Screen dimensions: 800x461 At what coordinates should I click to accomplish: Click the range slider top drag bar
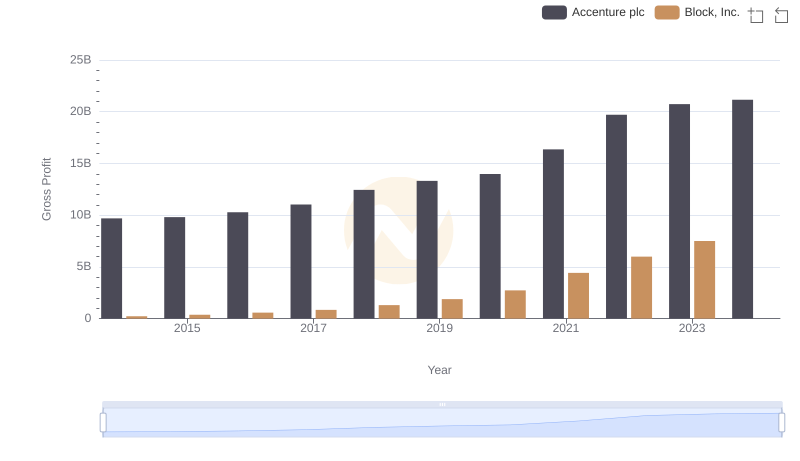point(442,404)
